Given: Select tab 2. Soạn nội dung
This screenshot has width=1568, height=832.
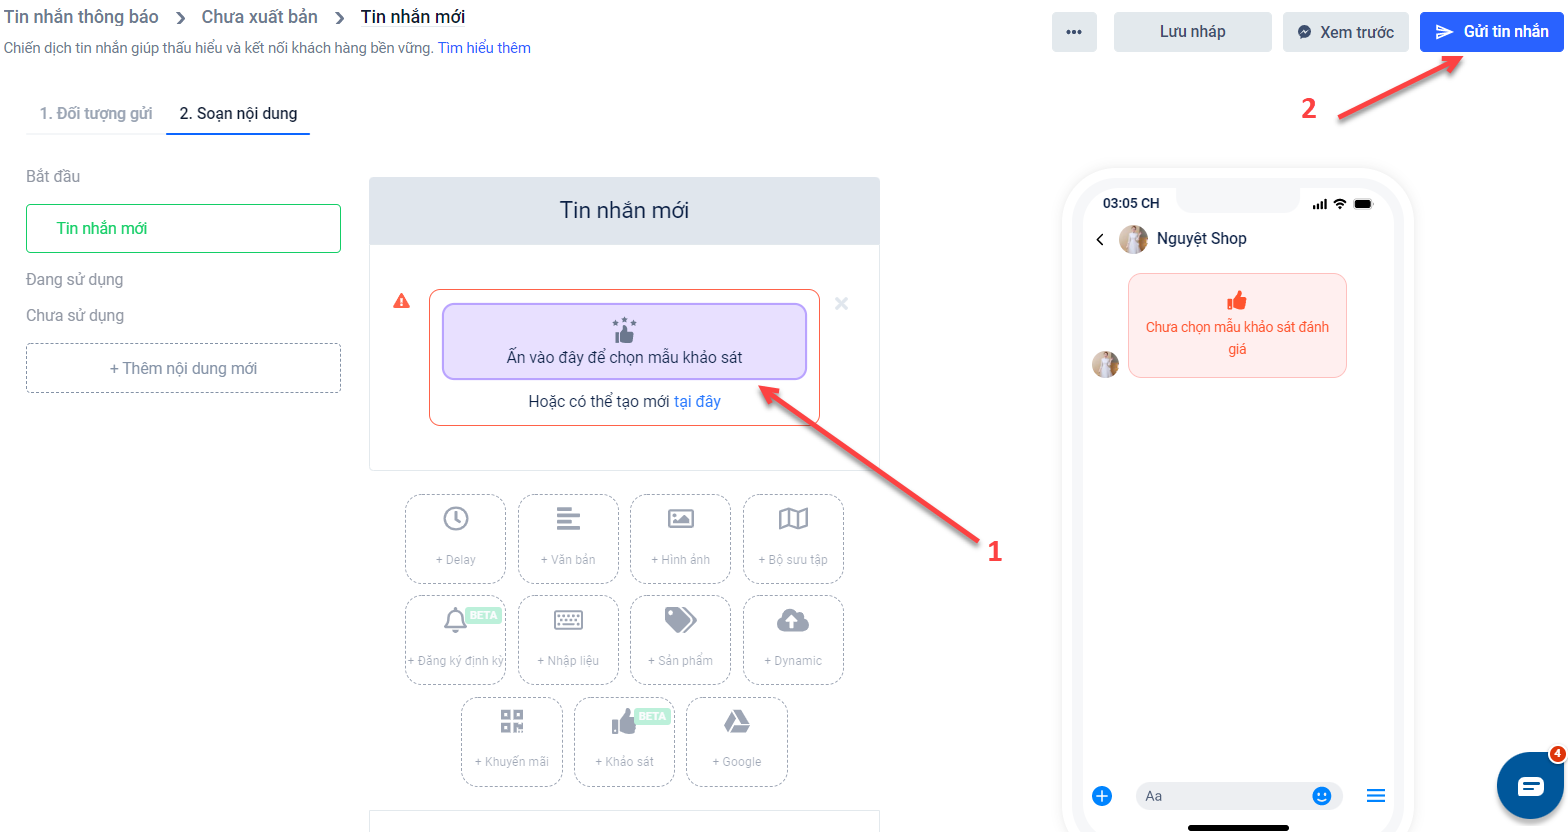Looking at the screenshot, I should 238,113.
